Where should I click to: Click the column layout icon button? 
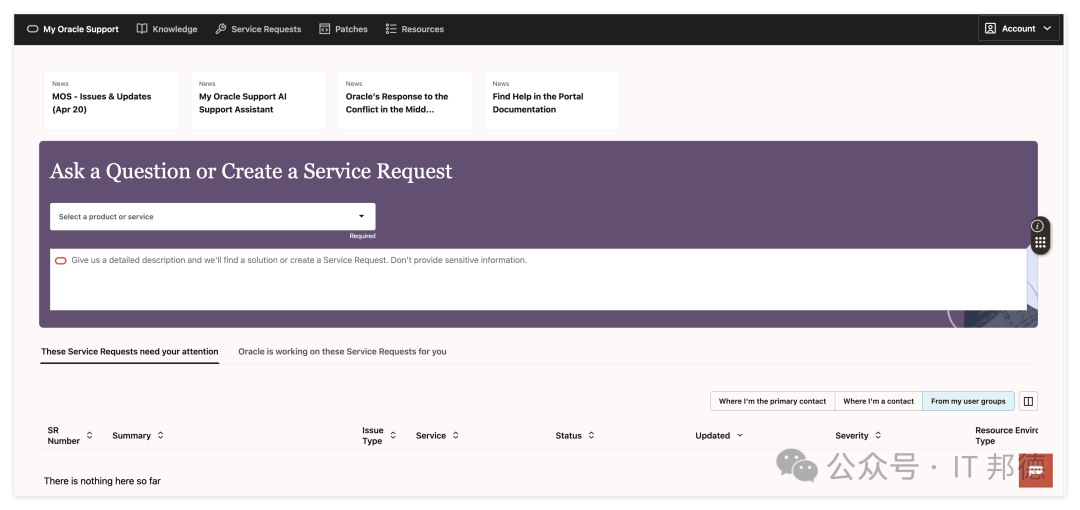pyautogui.click(x=1028, y=401)
